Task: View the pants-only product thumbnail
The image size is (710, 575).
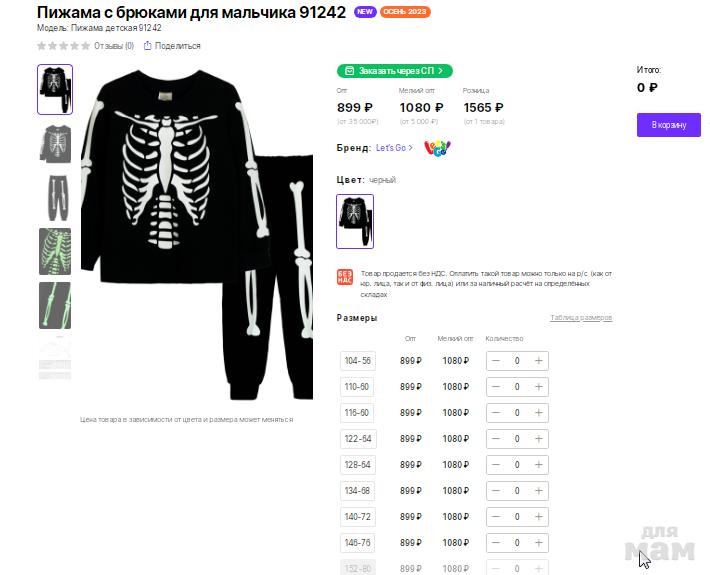Action: tap(55, 197)
